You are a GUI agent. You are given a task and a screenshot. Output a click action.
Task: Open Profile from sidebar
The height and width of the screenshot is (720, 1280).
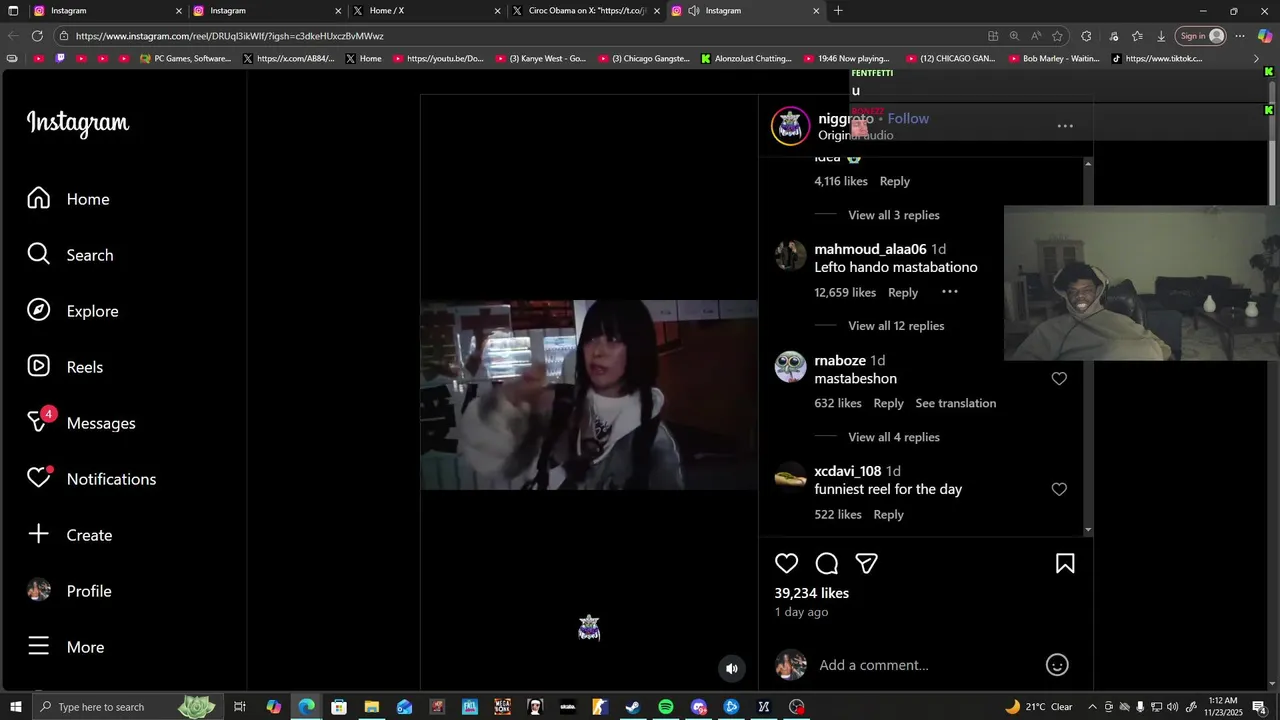pos(69,591)
